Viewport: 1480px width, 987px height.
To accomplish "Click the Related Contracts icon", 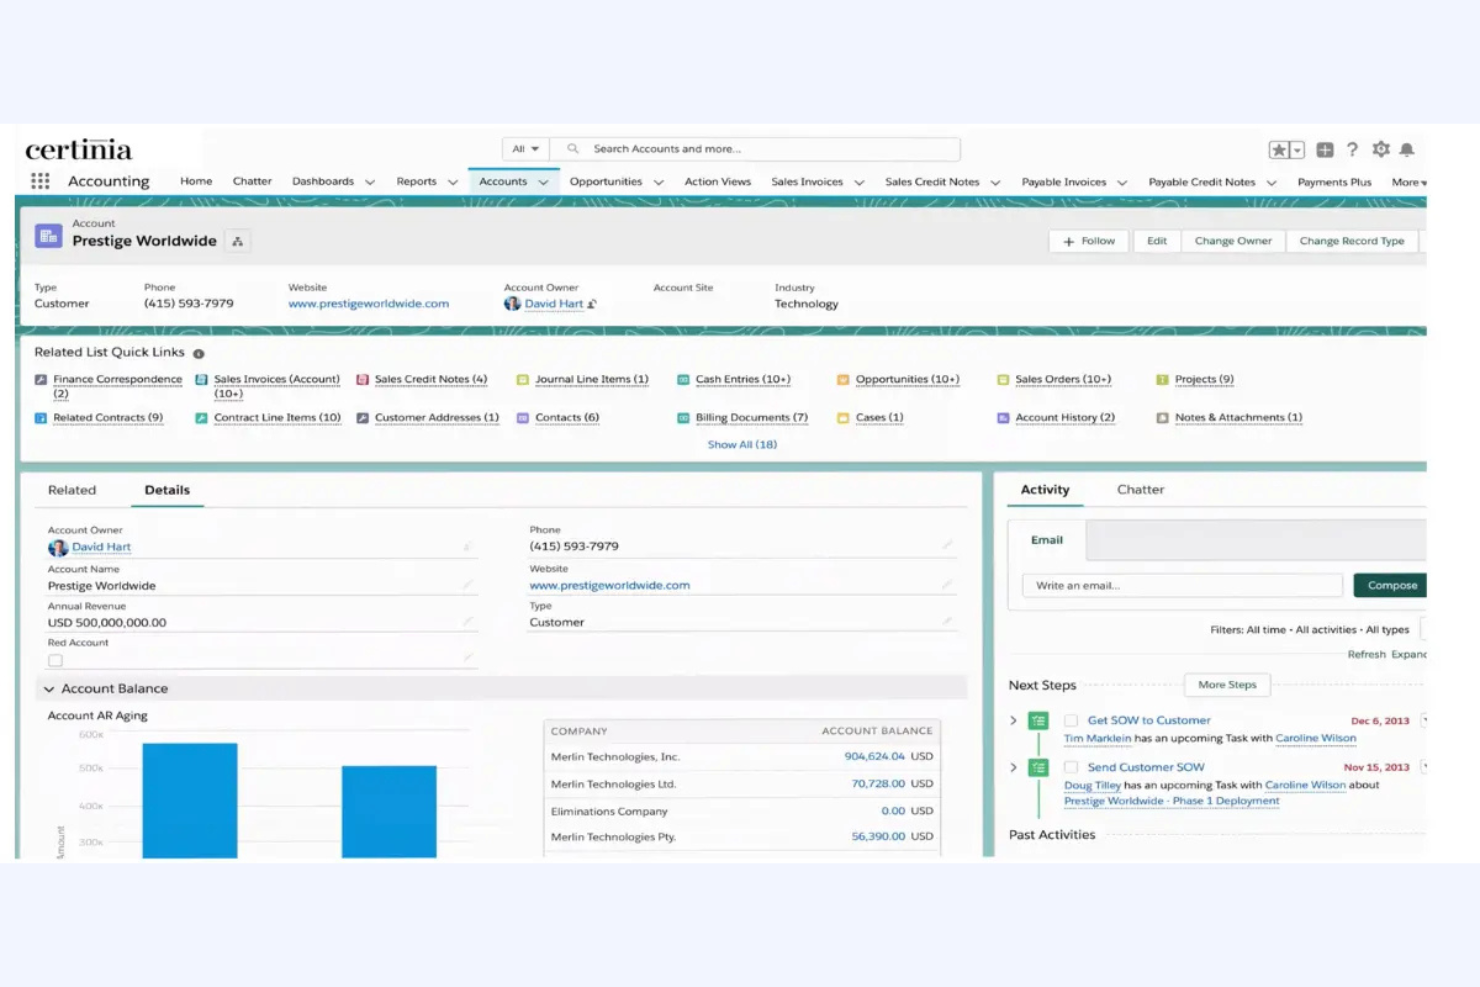I will pyautogui.click(x=41, y=418).
